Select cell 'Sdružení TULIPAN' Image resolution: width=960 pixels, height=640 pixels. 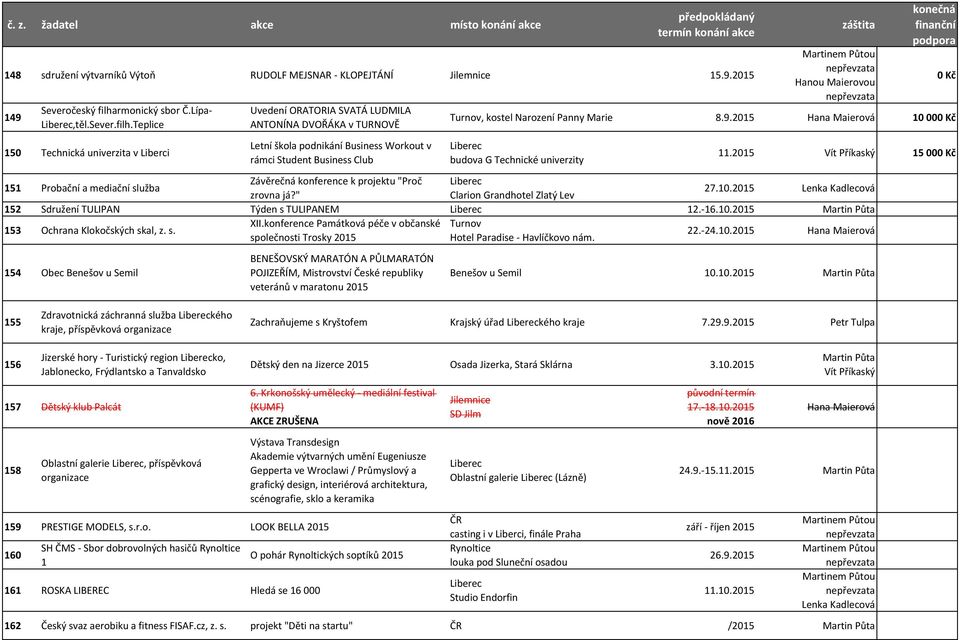pyautogui.click(x=80, y=209)
